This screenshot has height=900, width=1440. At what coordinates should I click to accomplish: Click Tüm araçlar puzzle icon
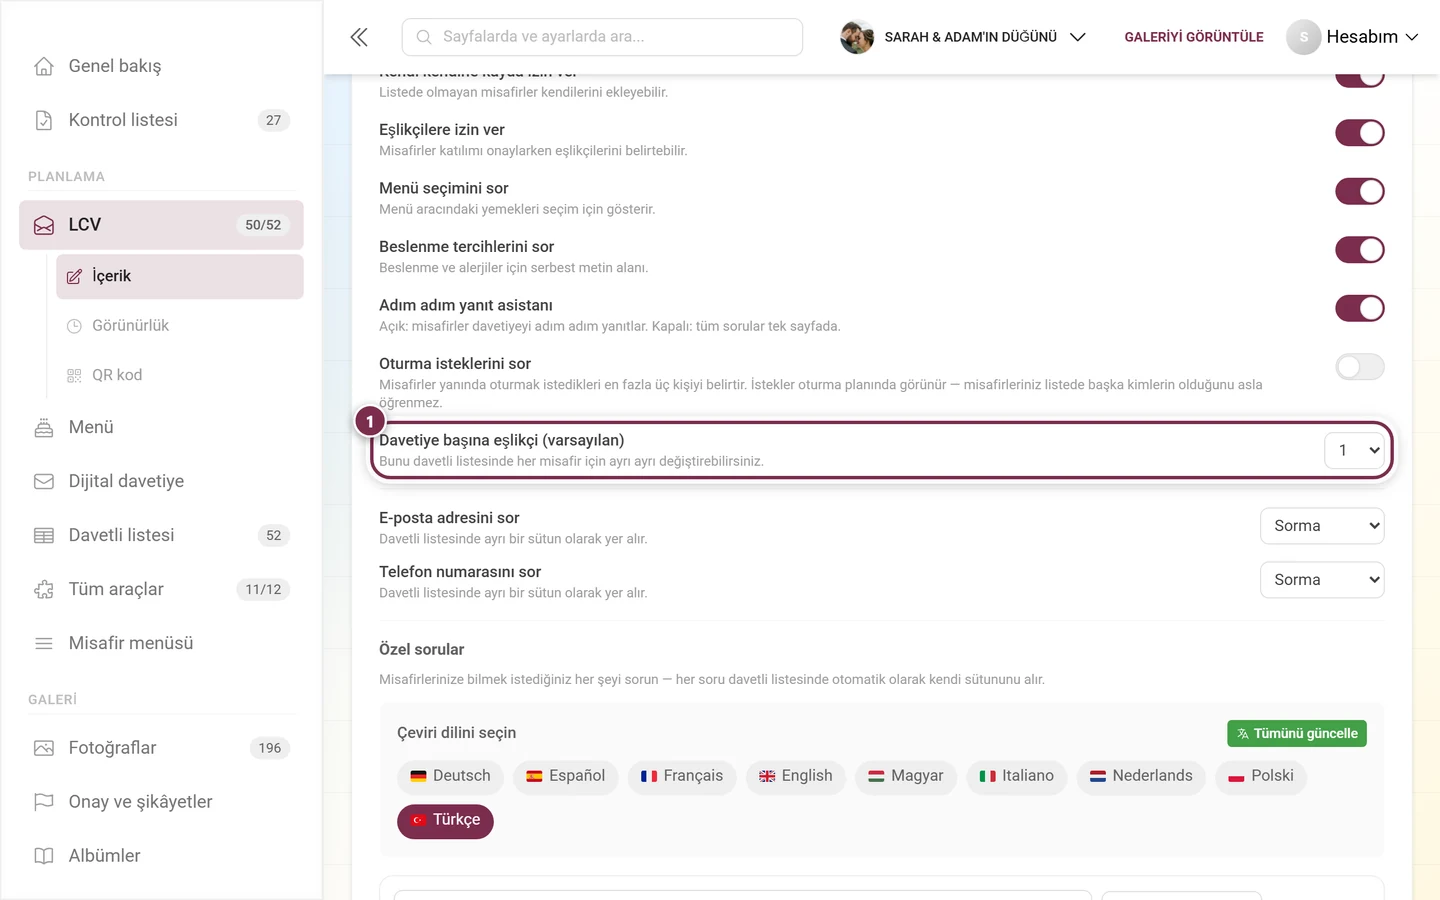coord(44,589)
